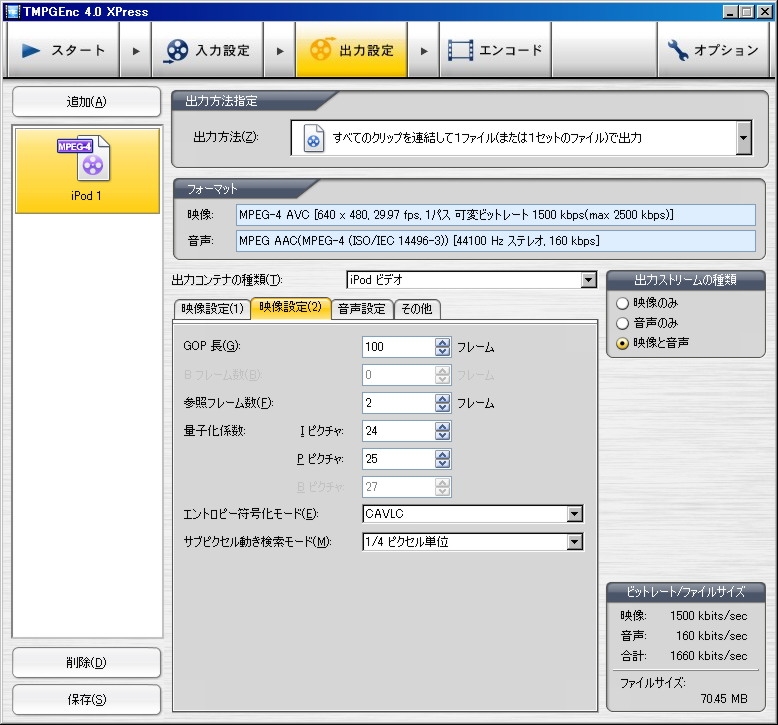Click the I ピクチャ quantizer field
Image resolution: width=778 pixels, height=725 pixels.
(x=399, y=431)
